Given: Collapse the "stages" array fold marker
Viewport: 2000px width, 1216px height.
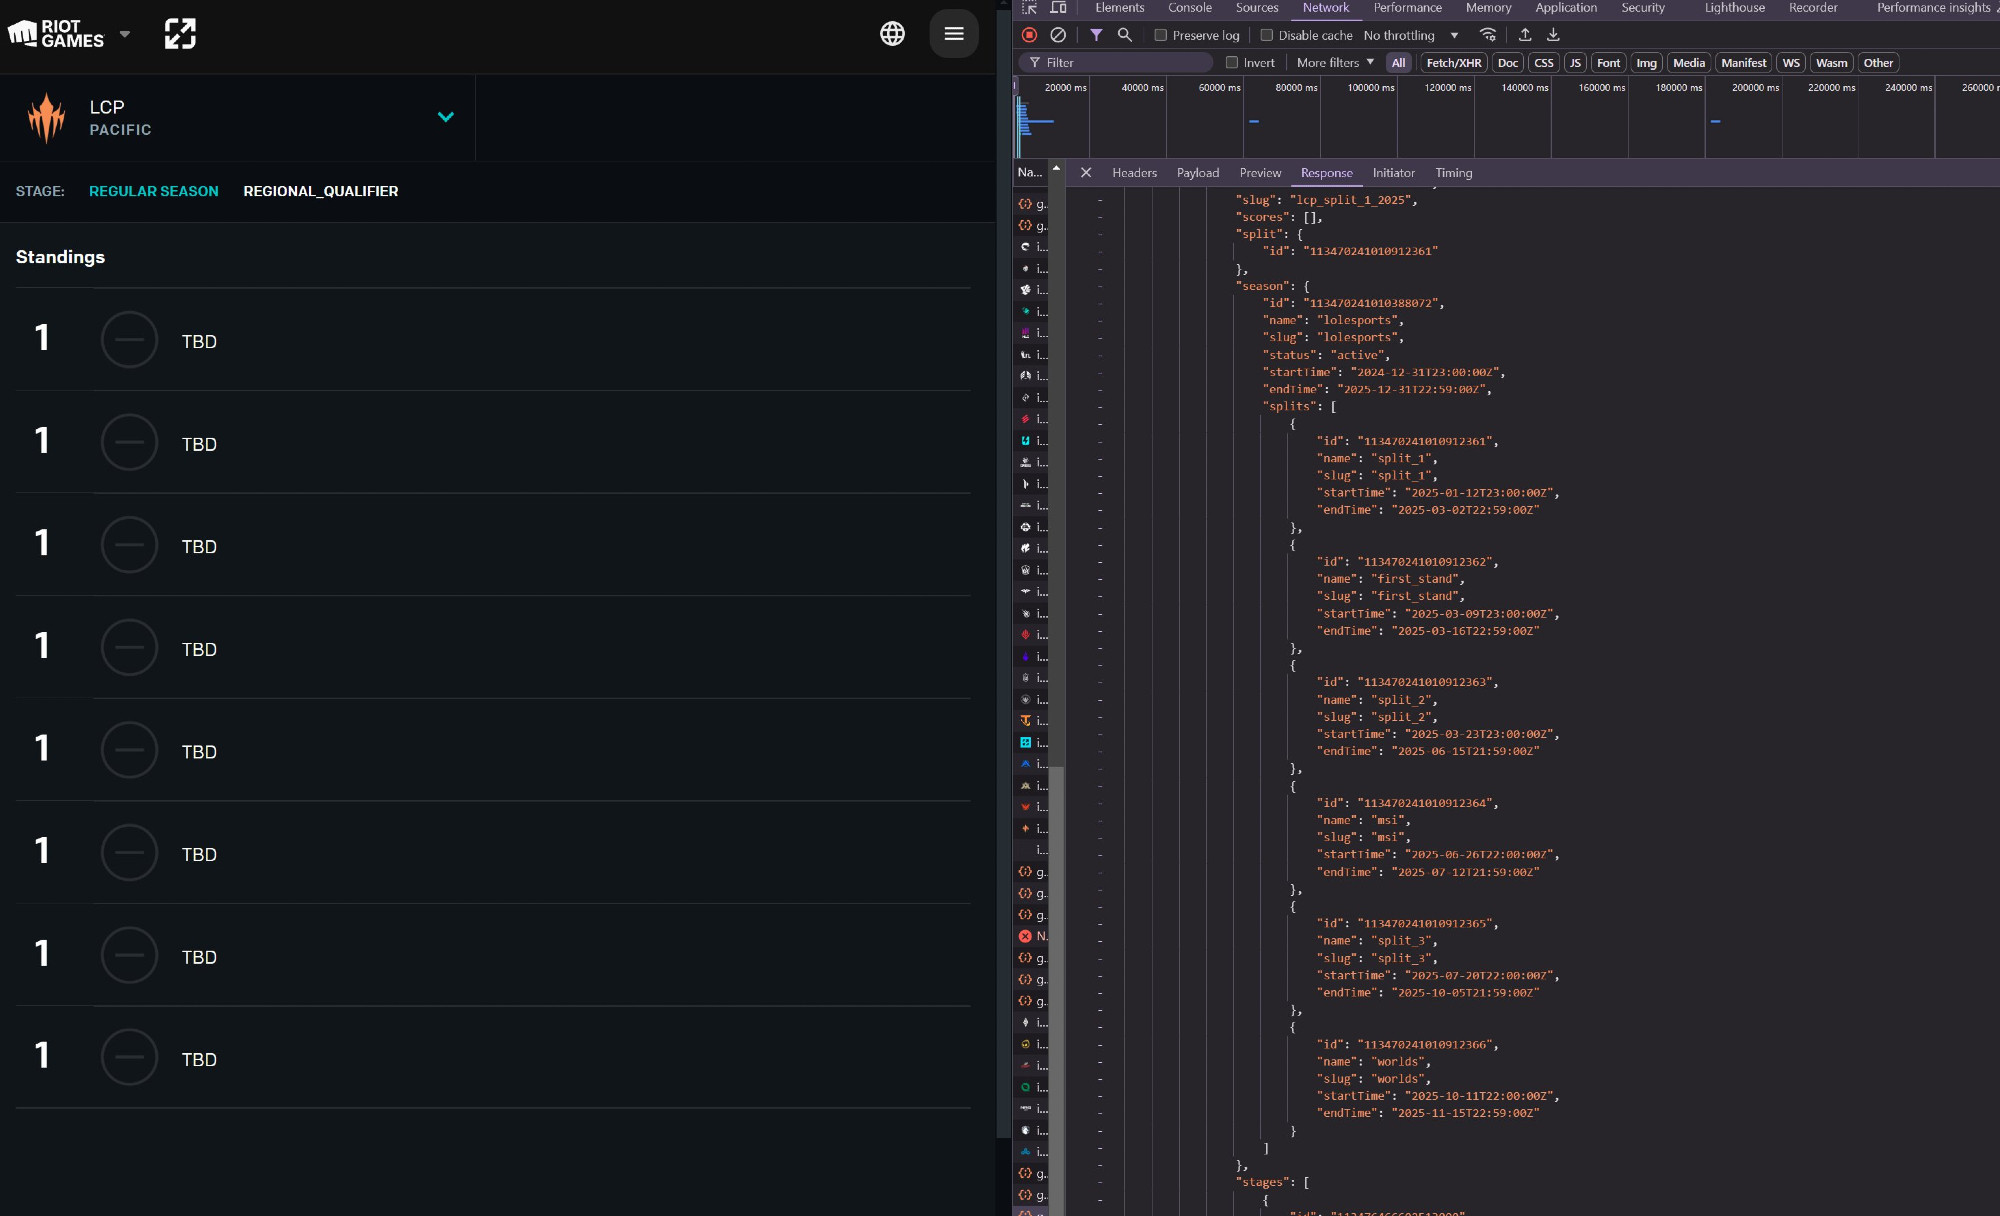Looking at the screenshot, I should click(x=1100, y=1182).
